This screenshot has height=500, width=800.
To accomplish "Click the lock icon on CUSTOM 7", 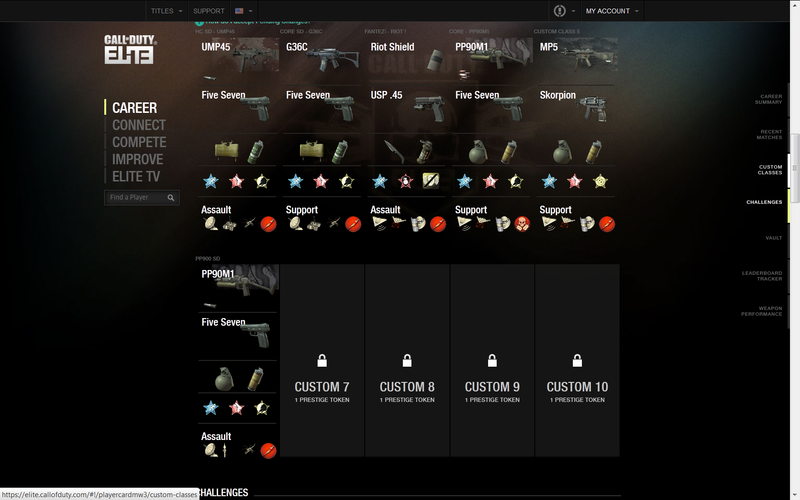I will [x=322, y=361].
